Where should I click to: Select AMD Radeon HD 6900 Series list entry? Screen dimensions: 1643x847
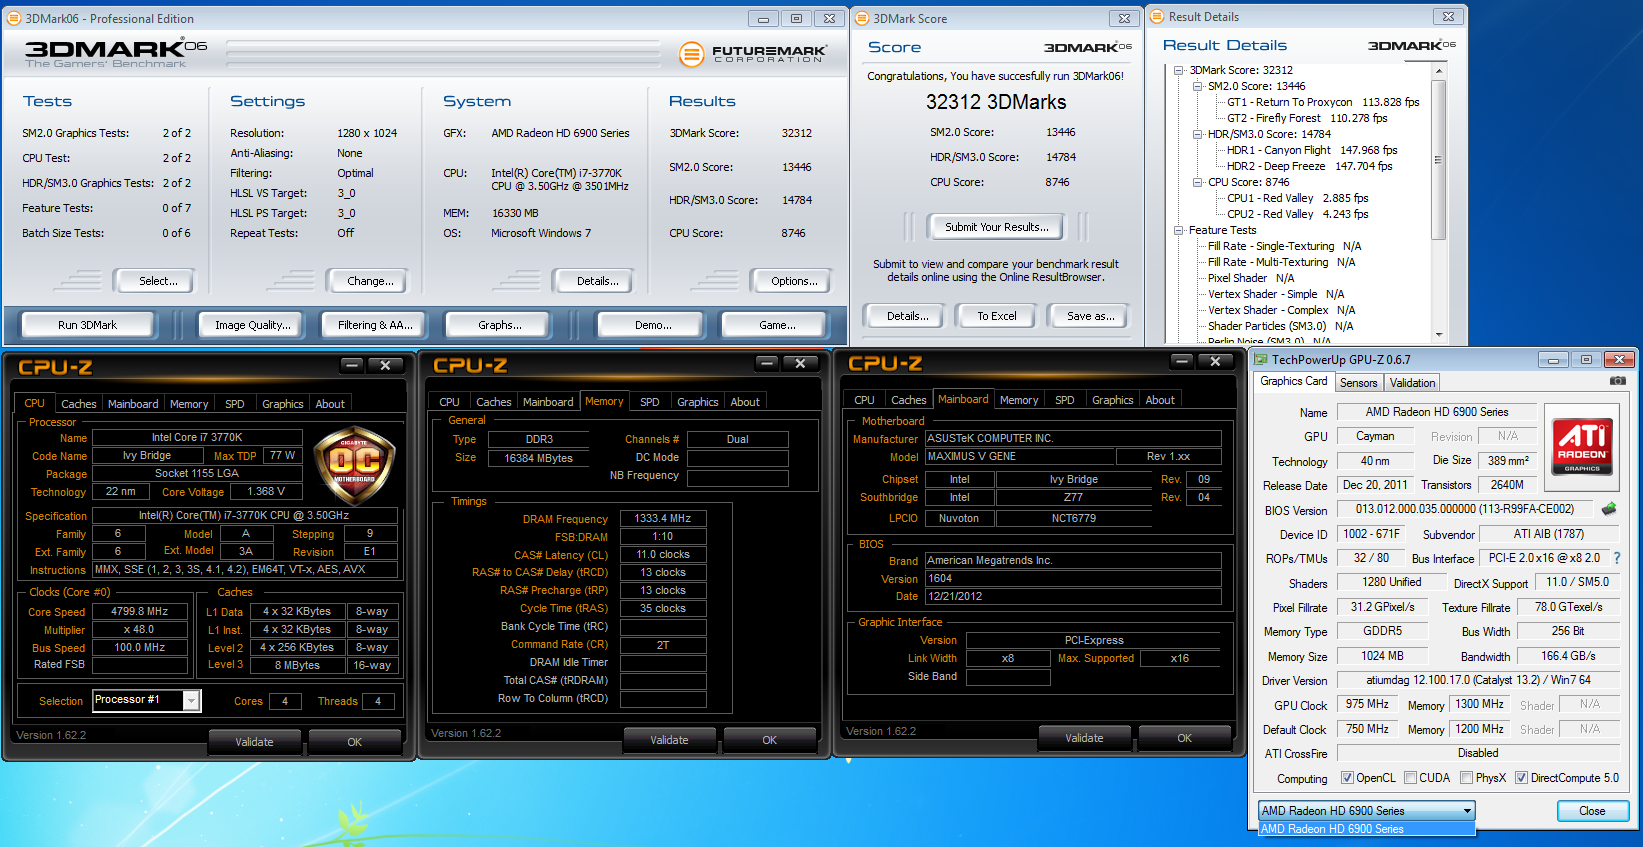[x=1366, y=829]
